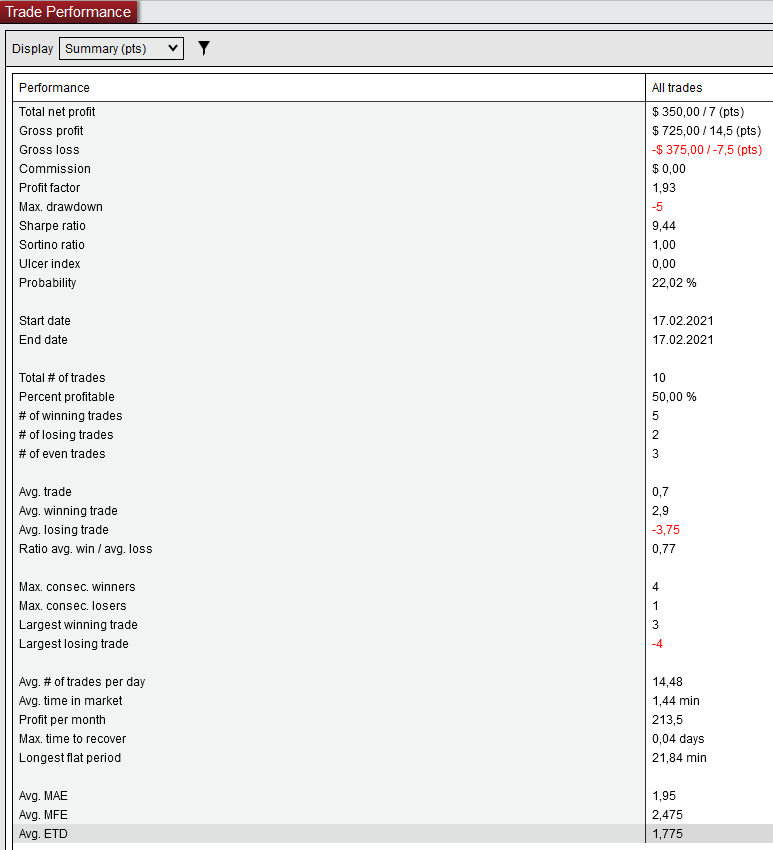This screenshot has width=773, height=850.
Task: Select the Probability row label
Action: click(x=47, y=282)
